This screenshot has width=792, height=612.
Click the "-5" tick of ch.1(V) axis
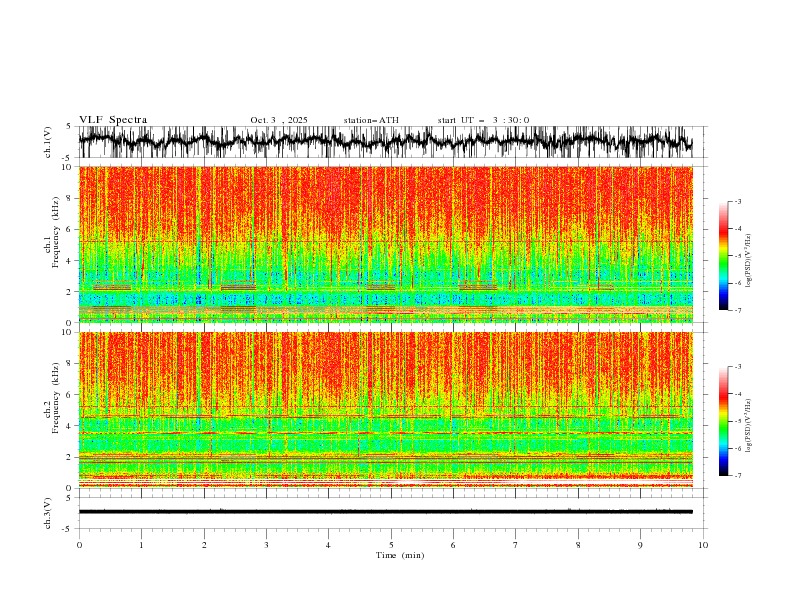68,158
